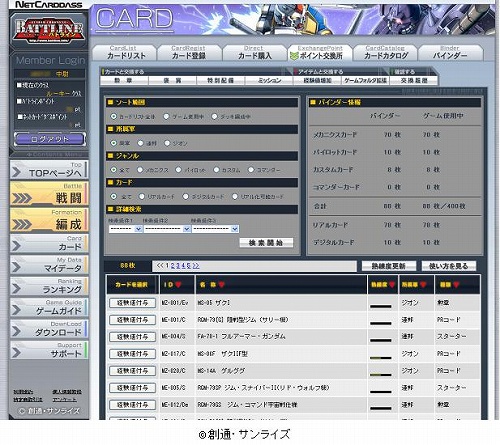Click the arrow icon on マイデータ
The image size is (500, 445).
click(x=16, y=267)
